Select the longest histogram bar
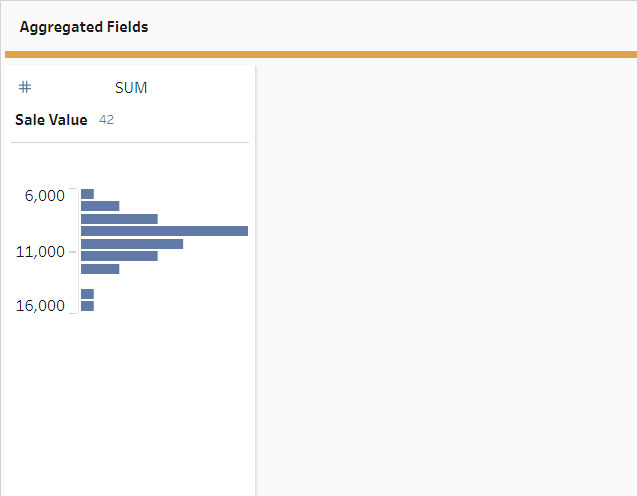The width and height of the screenshot is (637, 496). point(164,231)
